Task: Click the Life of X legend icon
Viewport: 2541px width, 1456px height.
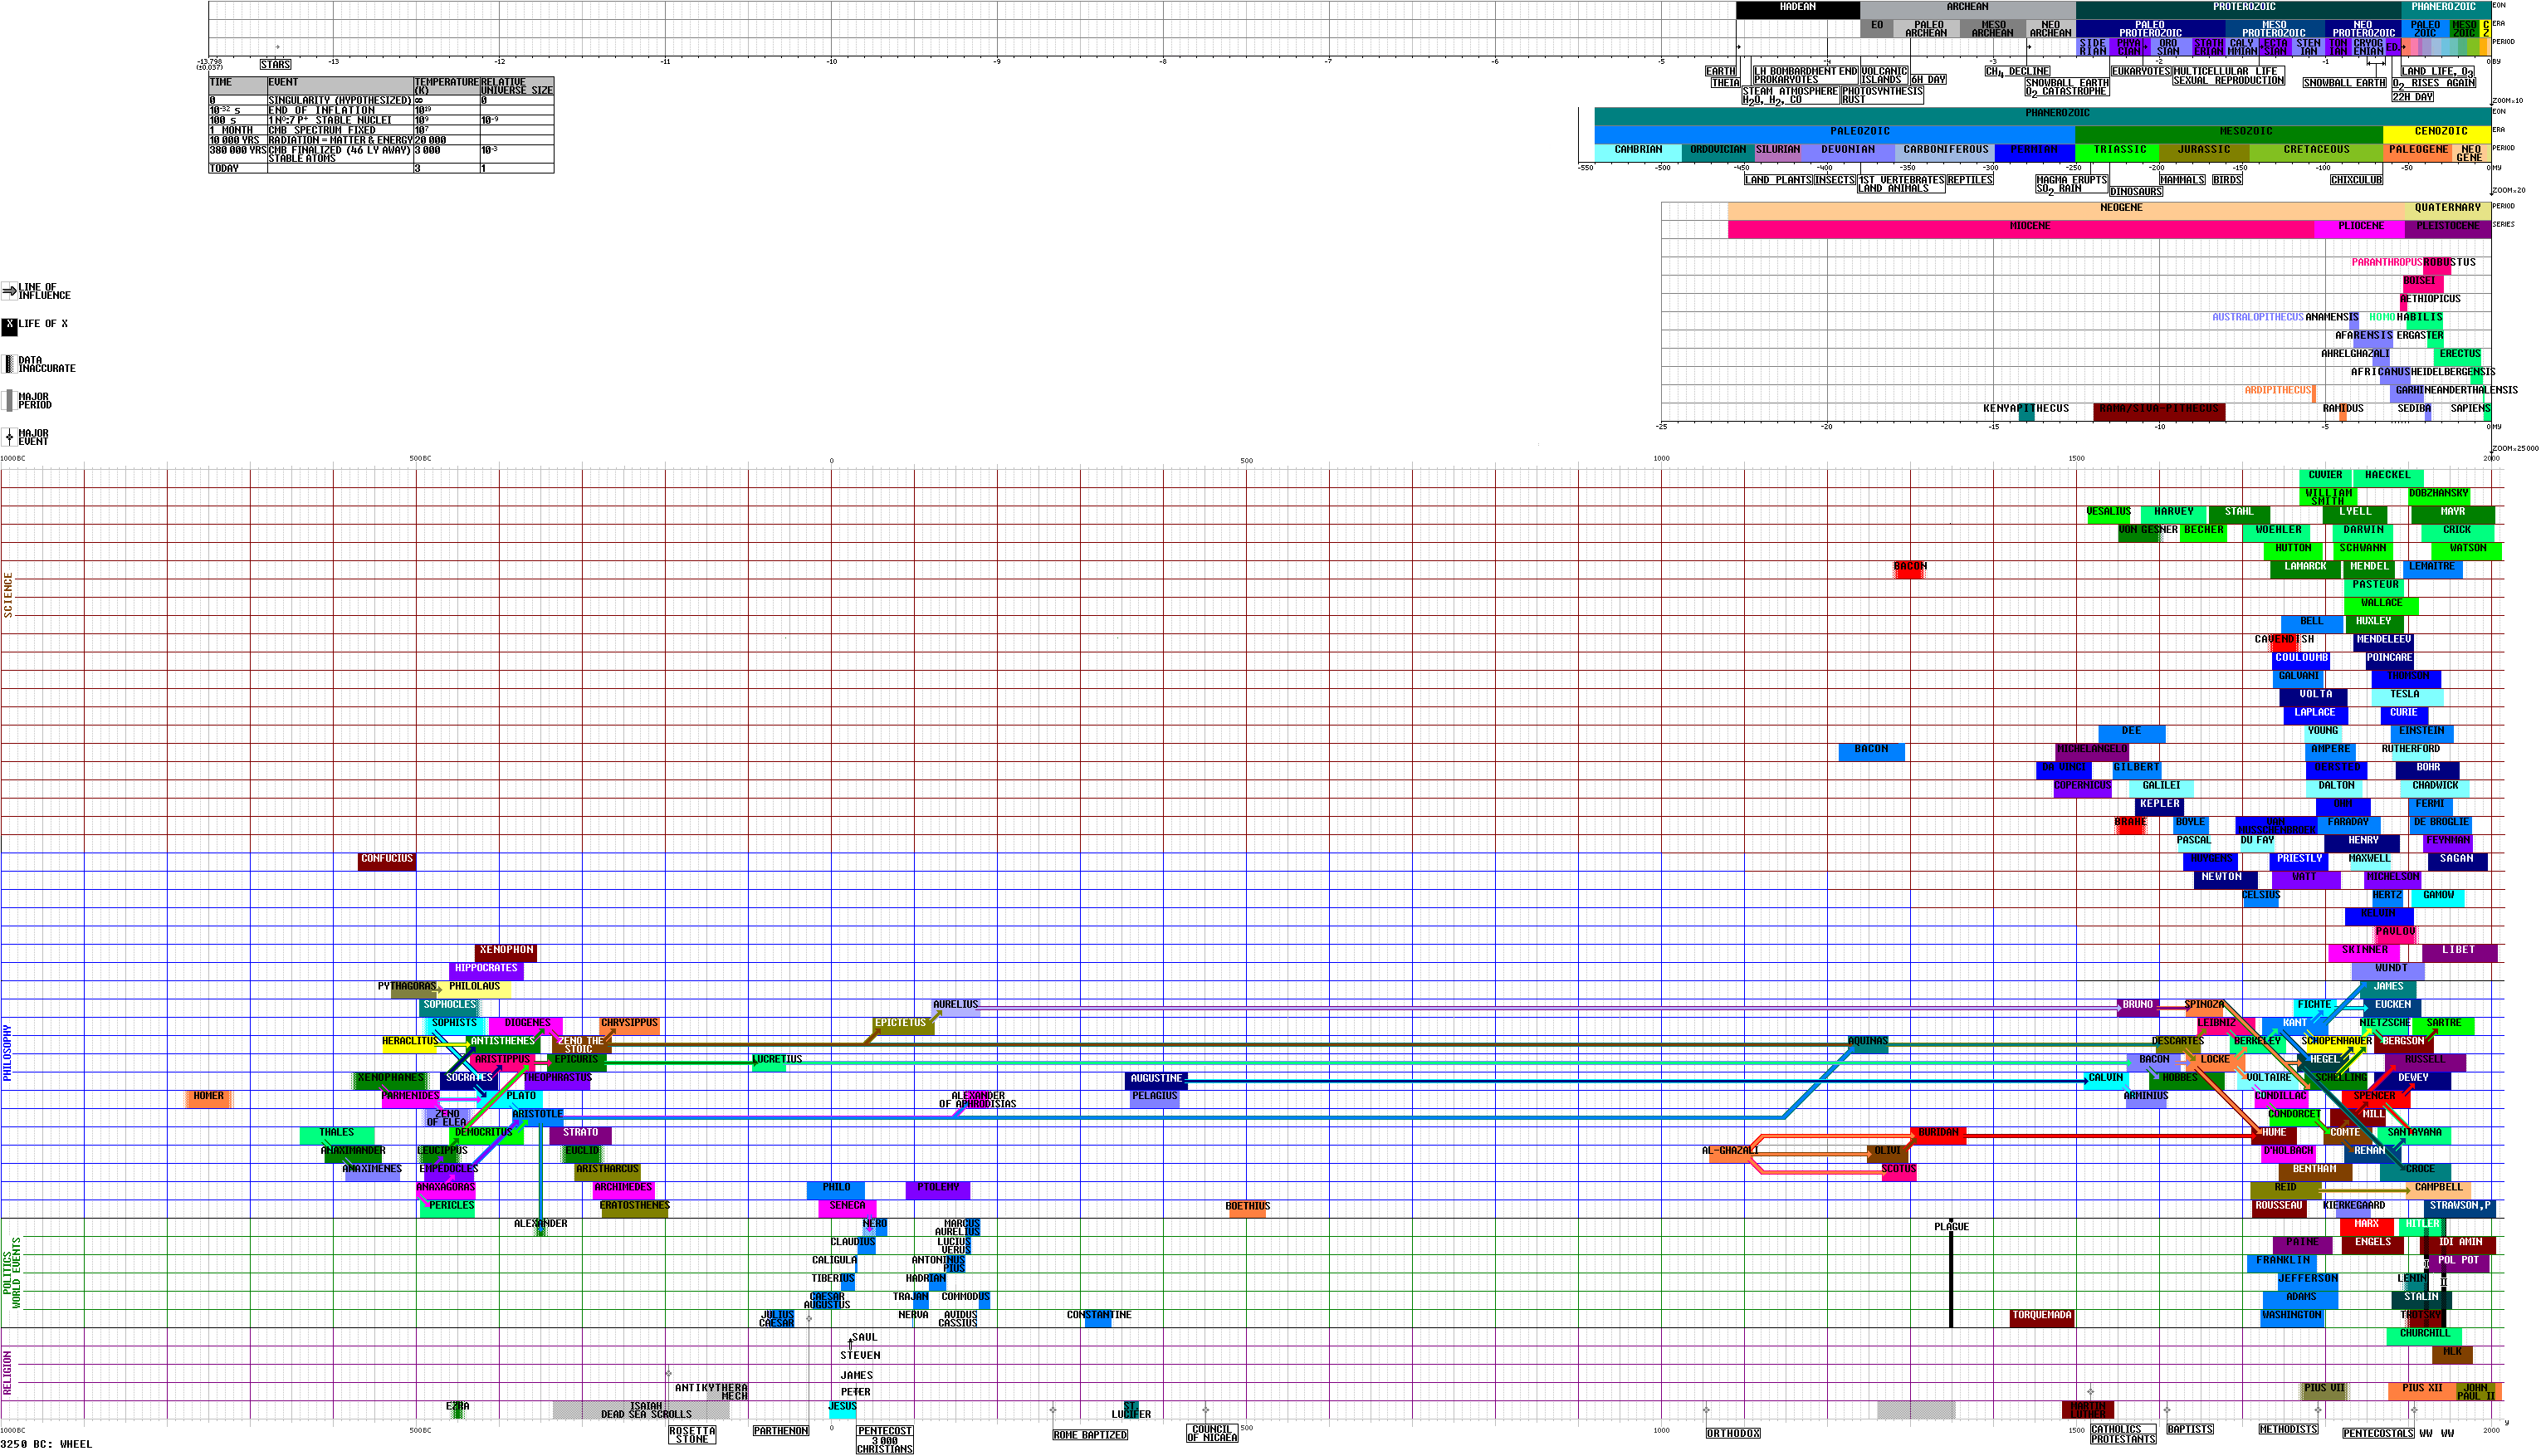Action: (x=9, y=326)
